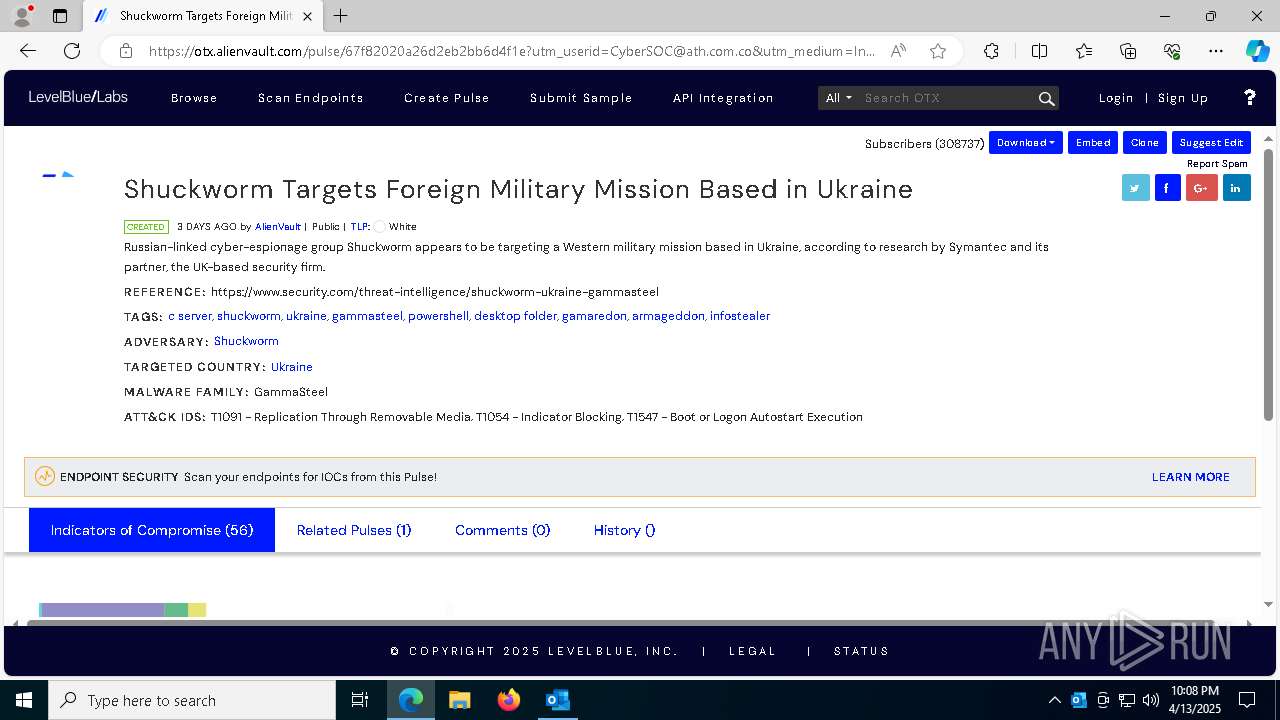Click the Embed button
The width and height of the screenshot is (1280, 720).
click(1093, 143)
